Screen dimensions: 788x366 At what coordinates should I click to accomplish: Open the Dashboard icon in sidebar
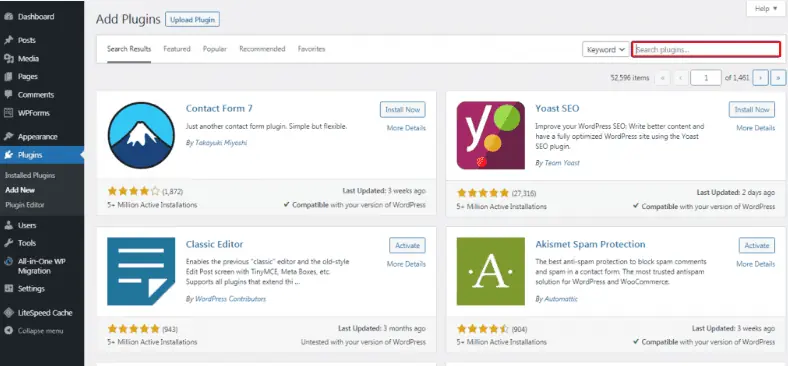(8, 17)
